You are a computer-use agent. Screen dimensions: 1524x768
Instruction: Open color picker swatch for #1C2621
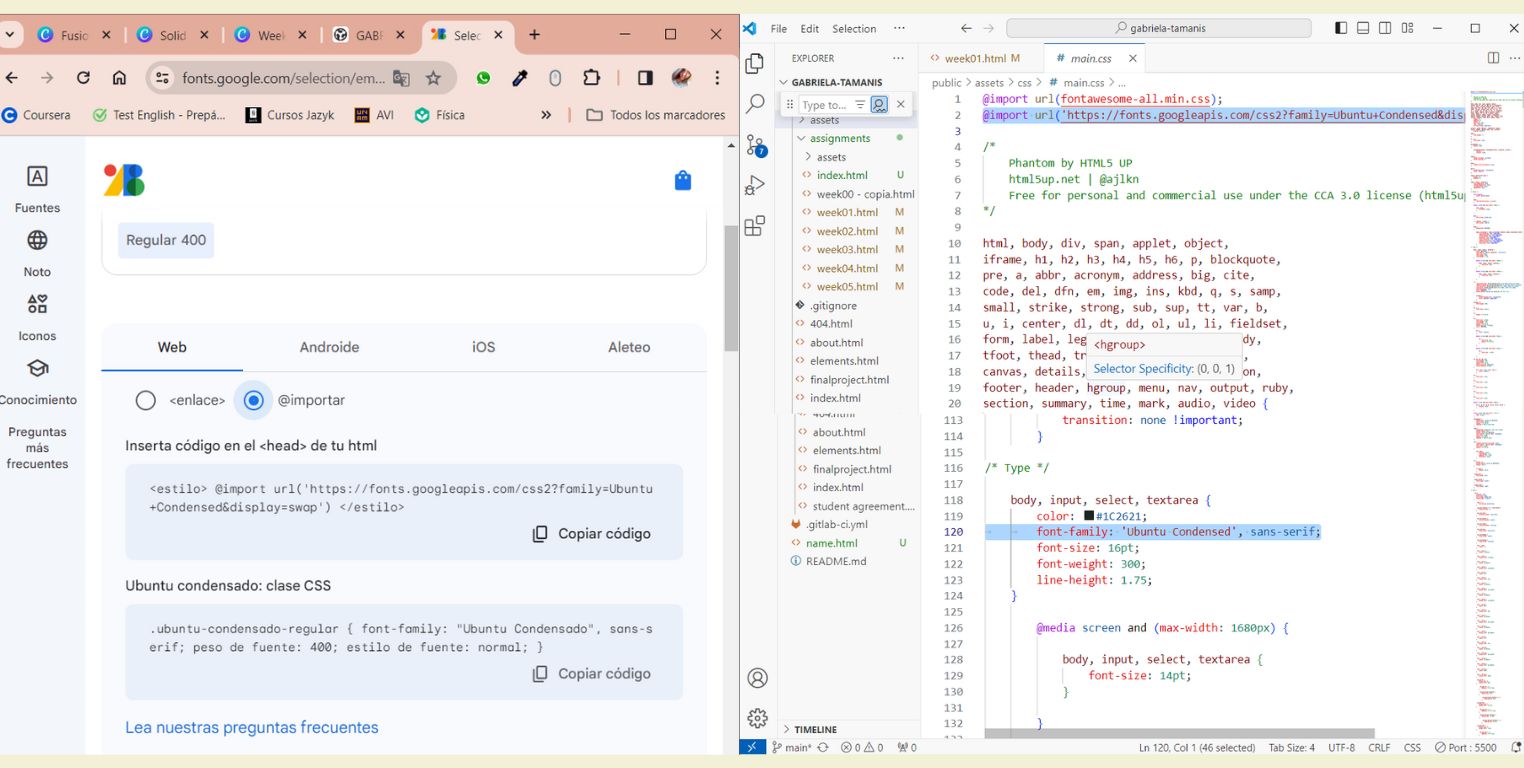point(1089,516)
